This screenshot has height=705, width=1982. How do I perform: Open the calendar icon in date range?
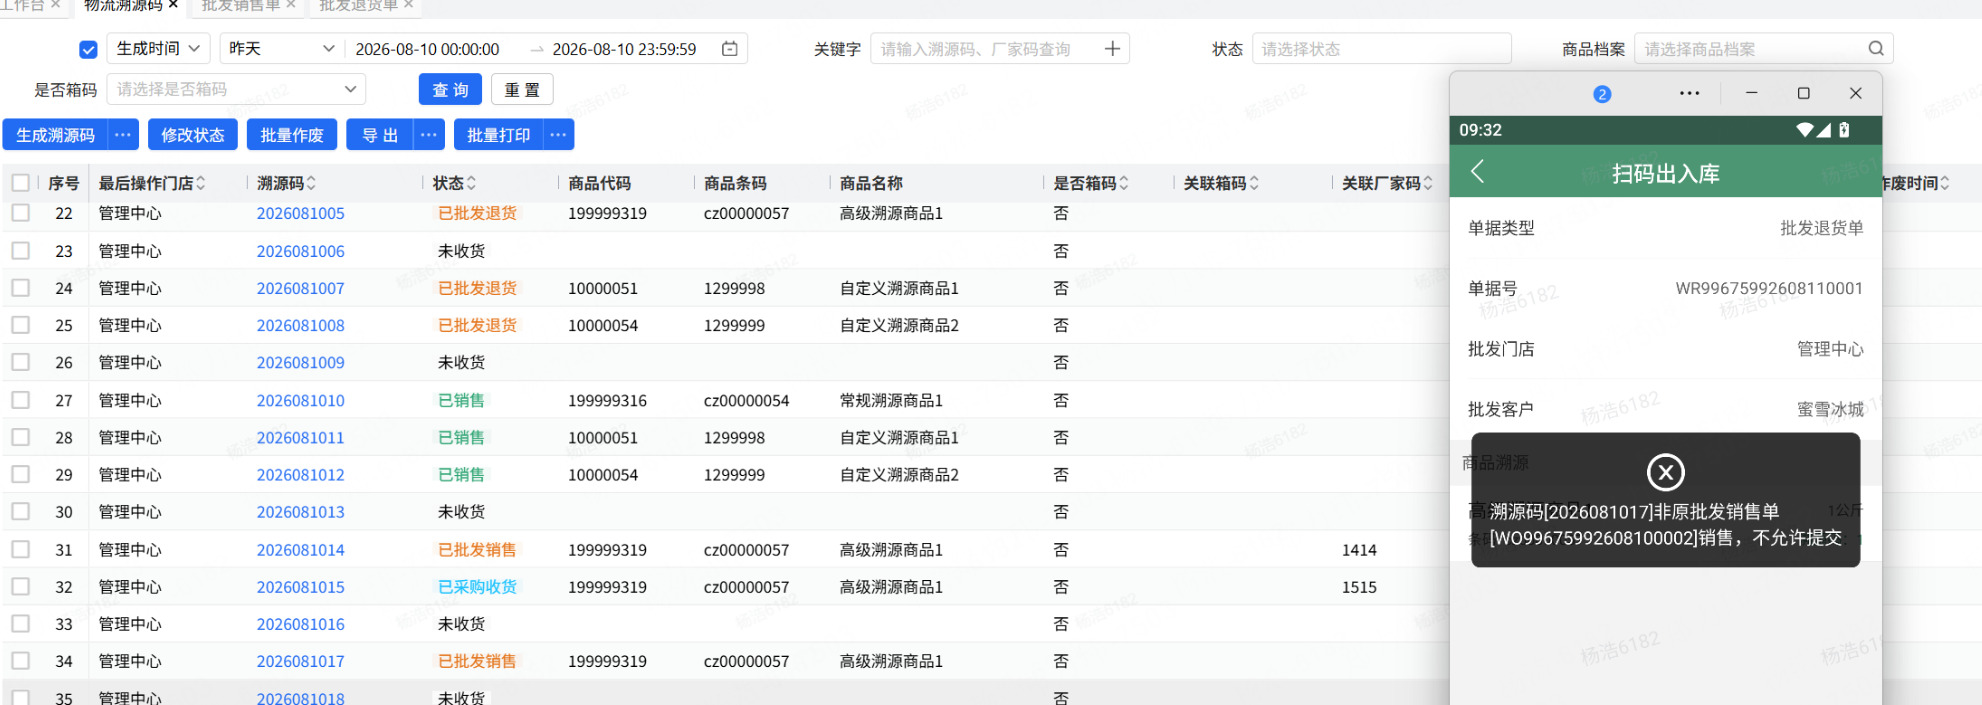pyautogui.click(x=730, y=49)
